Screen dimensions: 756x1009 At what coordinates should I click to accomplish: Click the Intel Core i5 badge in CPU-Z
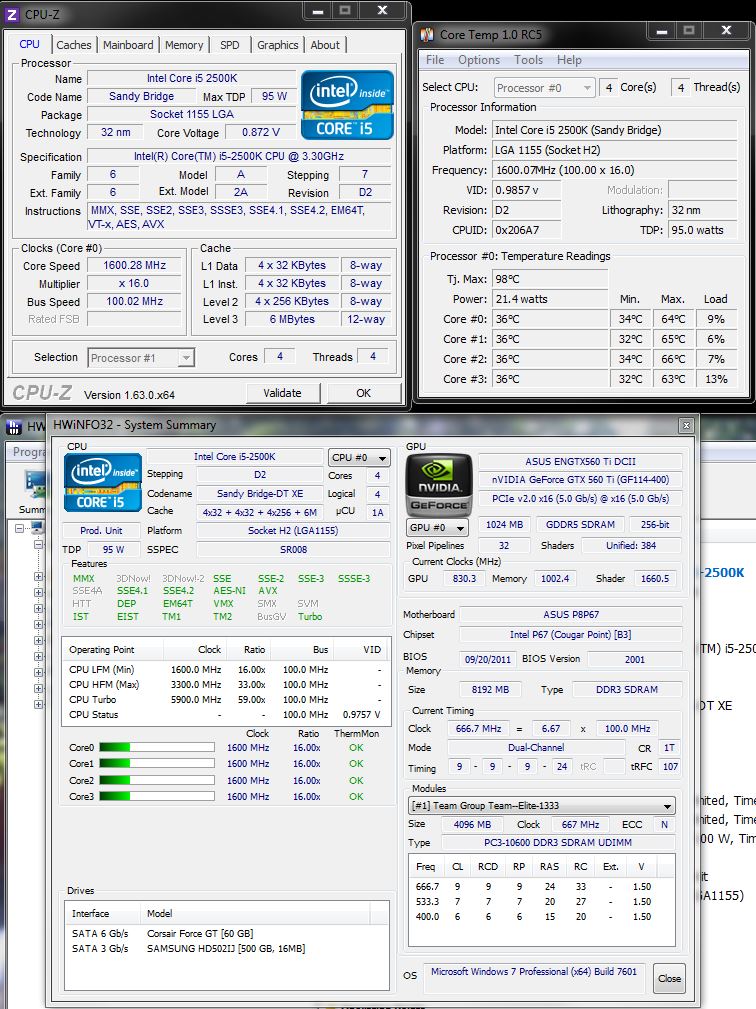tap(347, 105)
